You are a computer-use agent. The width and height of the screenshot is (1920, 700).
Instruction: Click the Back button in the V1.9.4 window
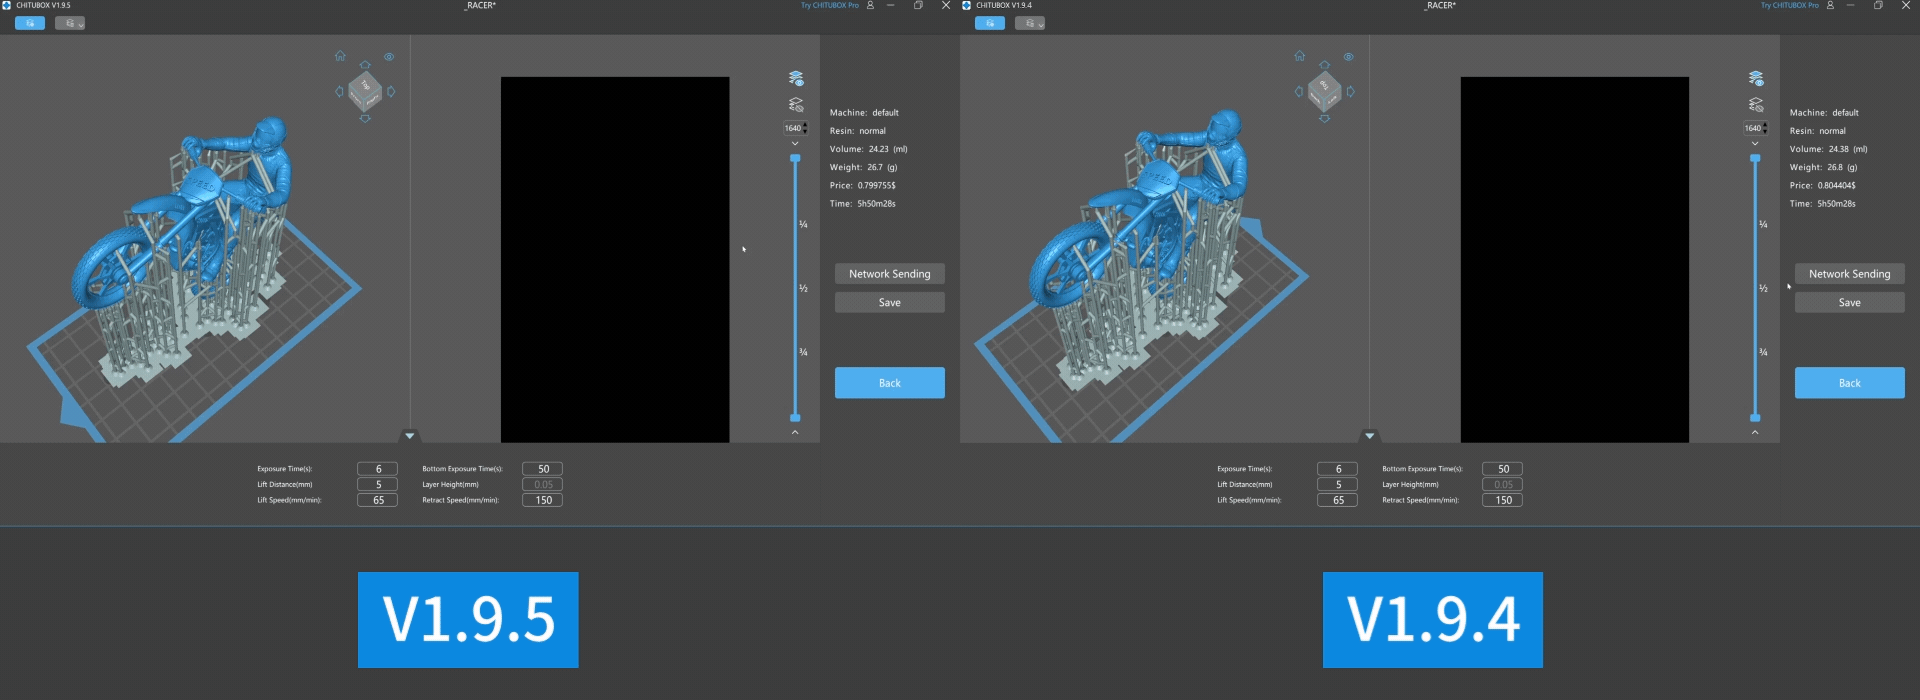[1850, 383]
